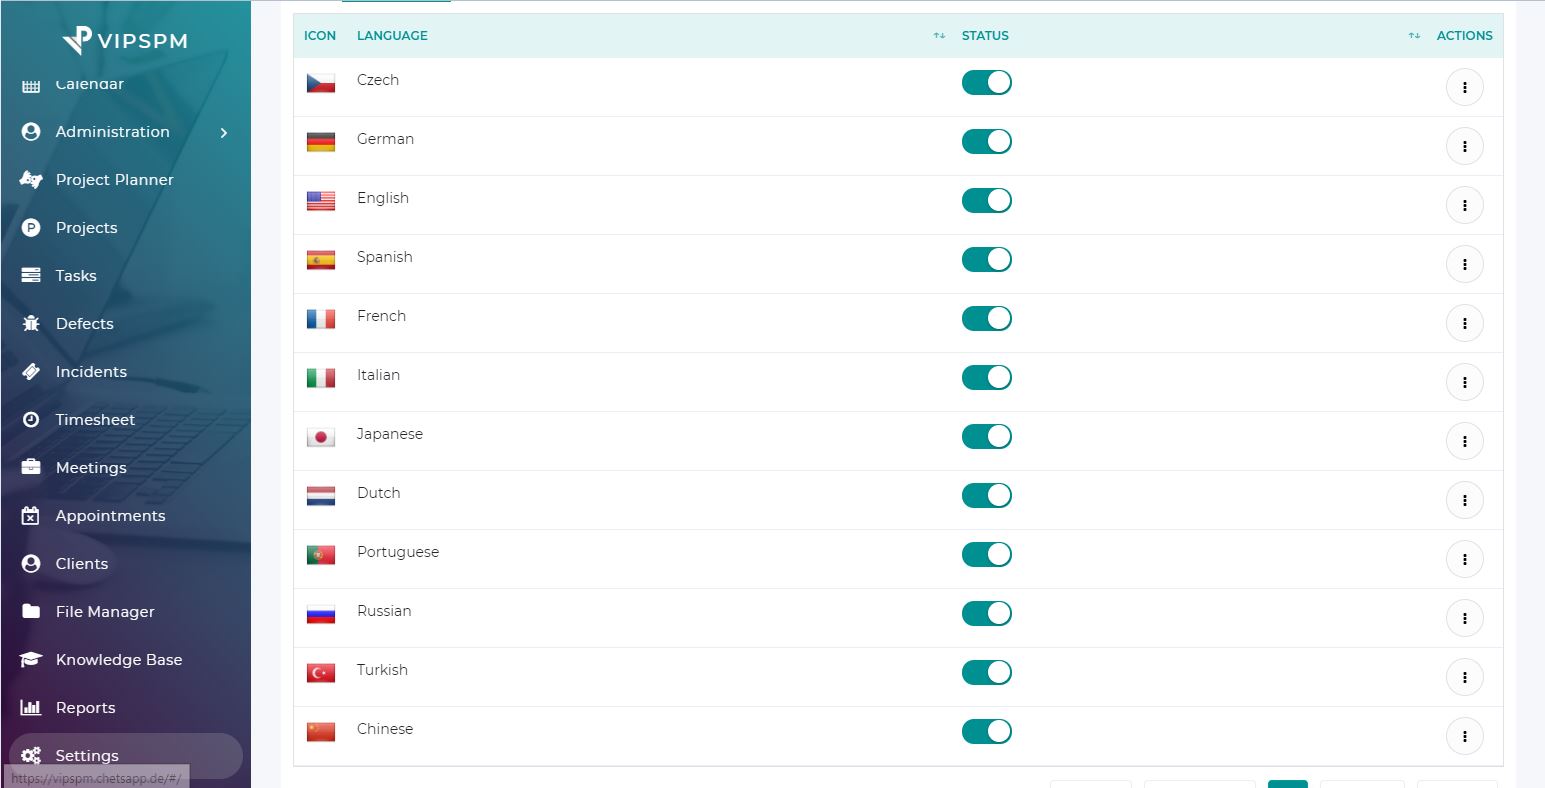
Task: Click the Timesheet clock icon
Action: click(31, 420)
